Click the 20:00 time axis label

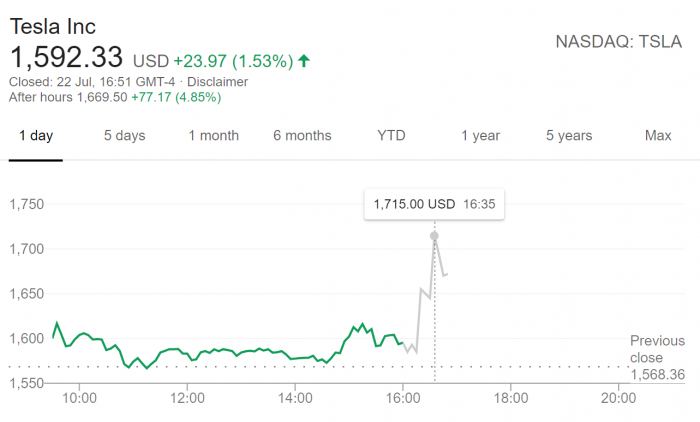[619, 398]
